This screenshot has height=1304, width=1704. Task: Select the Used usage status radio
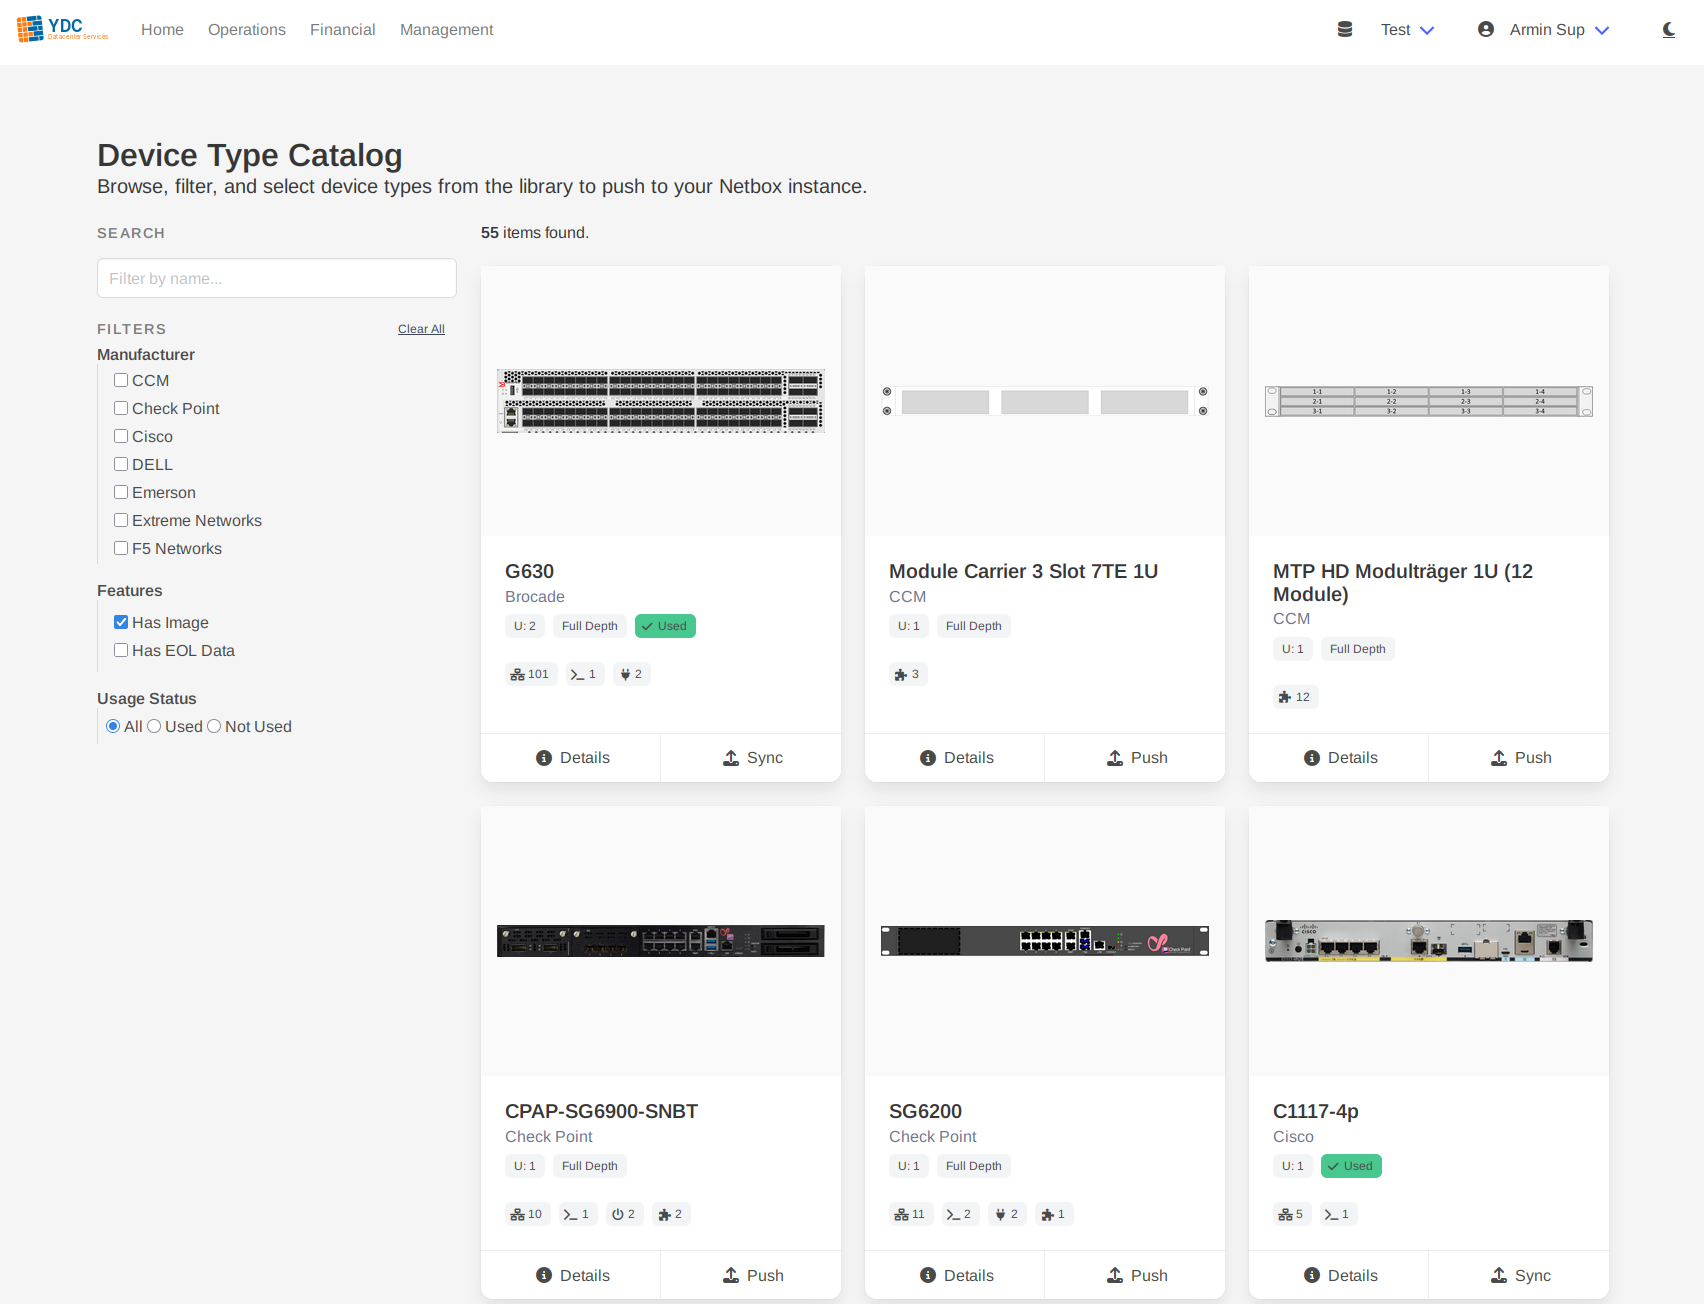tap(154, 726)
